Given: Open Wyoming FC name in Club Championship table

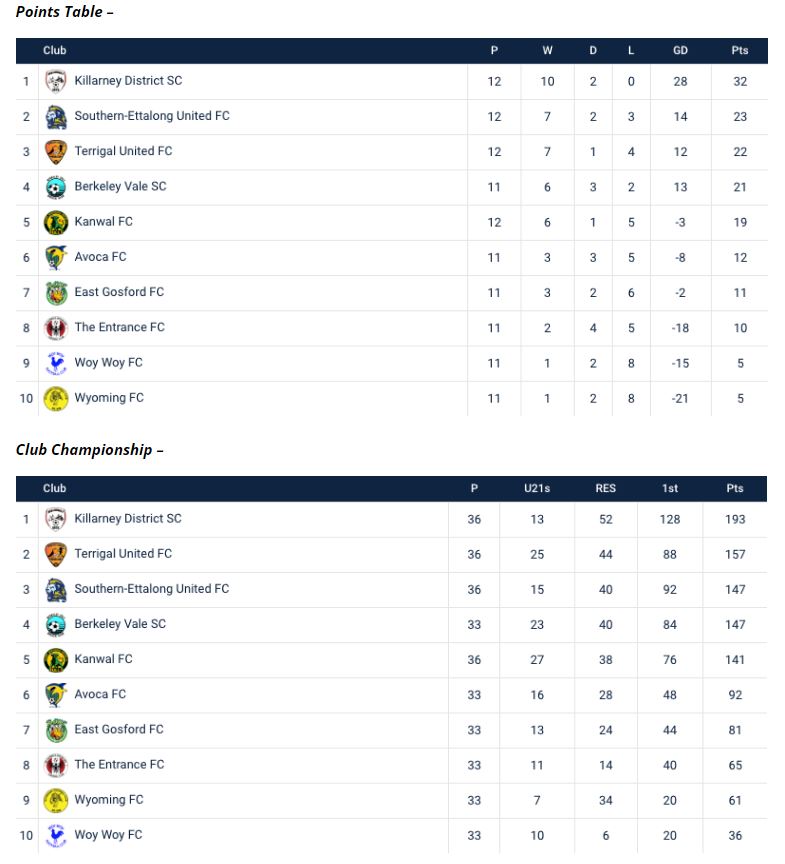Looking at the screenshot, I should click(x=109, y=799).
